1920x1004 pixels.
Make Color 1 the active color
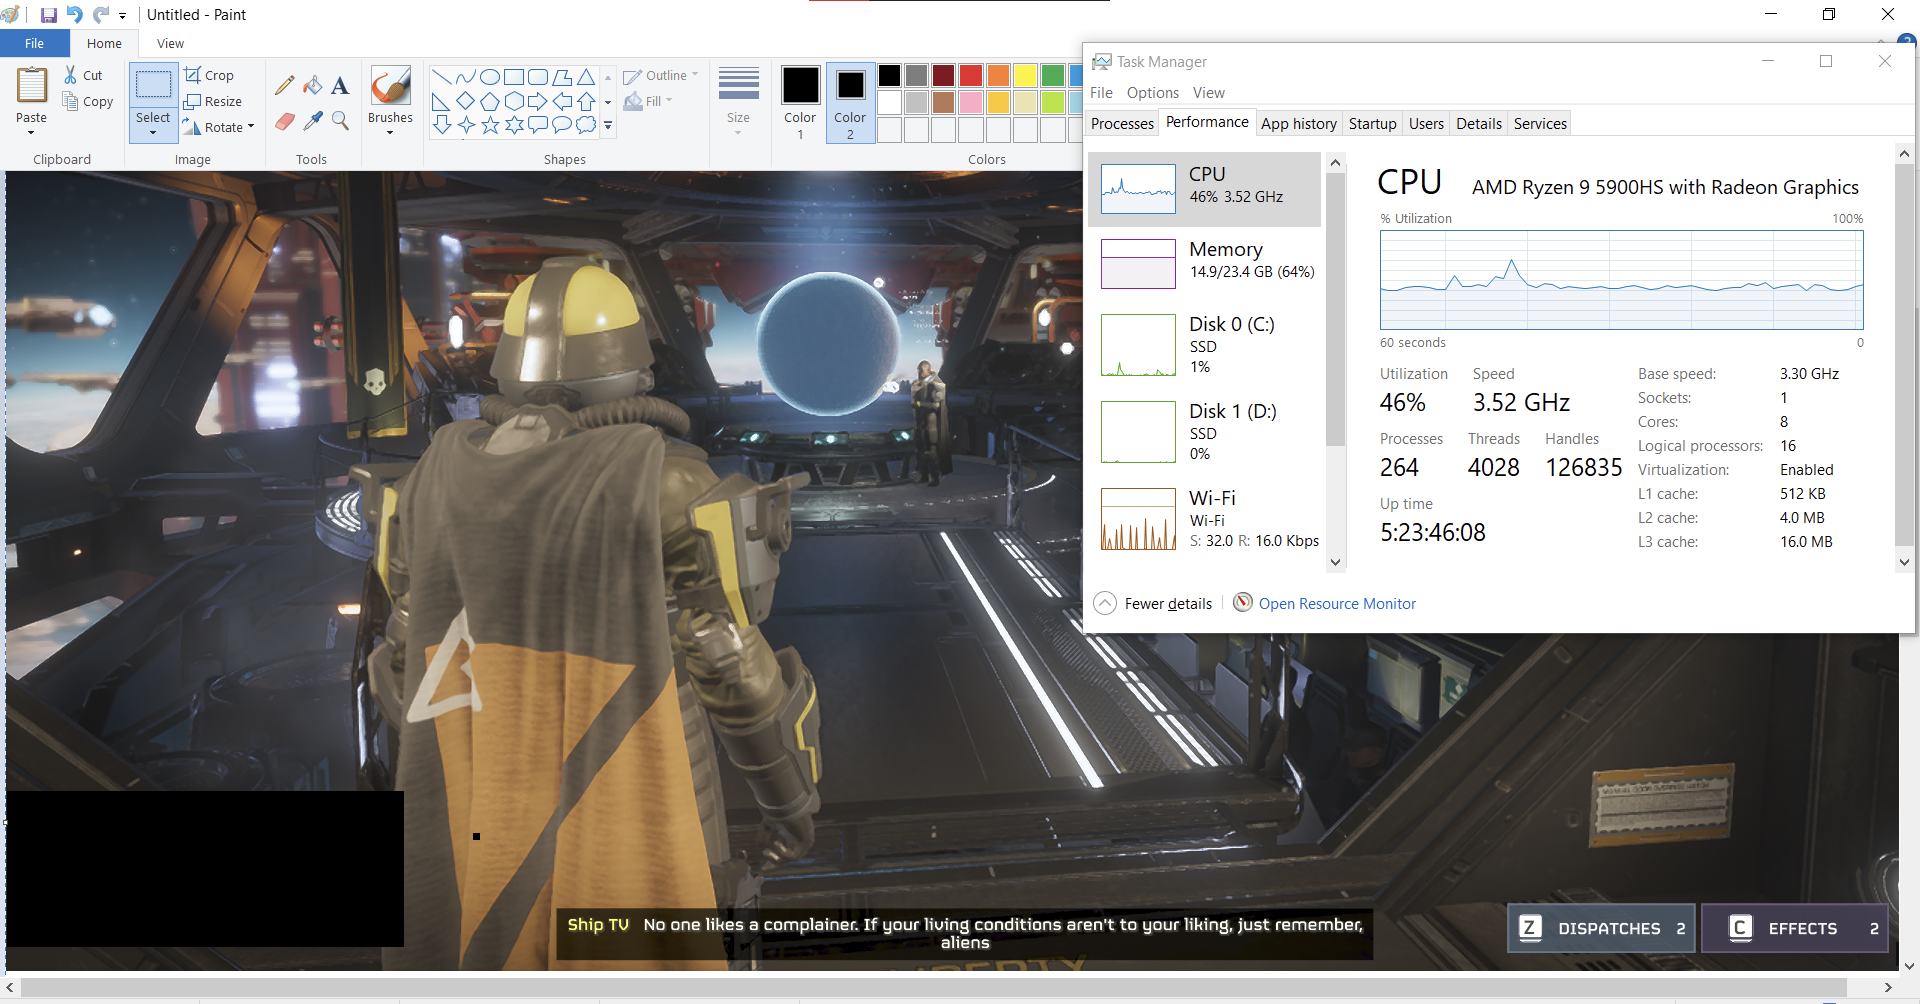click(x=800, y=102)
